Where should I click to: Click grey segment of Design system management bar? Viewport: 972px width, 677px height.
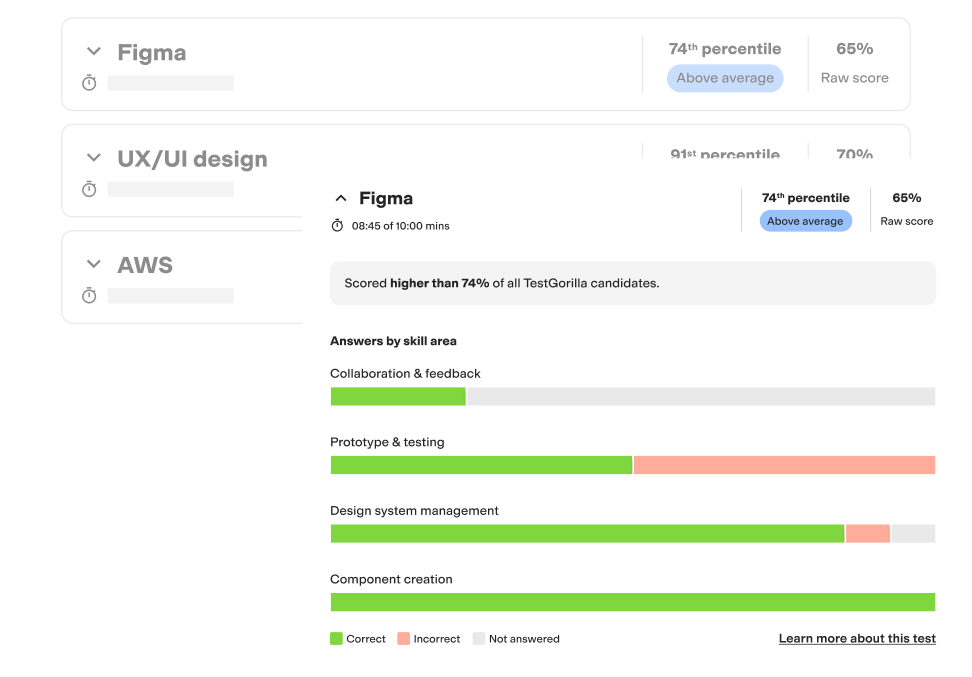point(914,534)
